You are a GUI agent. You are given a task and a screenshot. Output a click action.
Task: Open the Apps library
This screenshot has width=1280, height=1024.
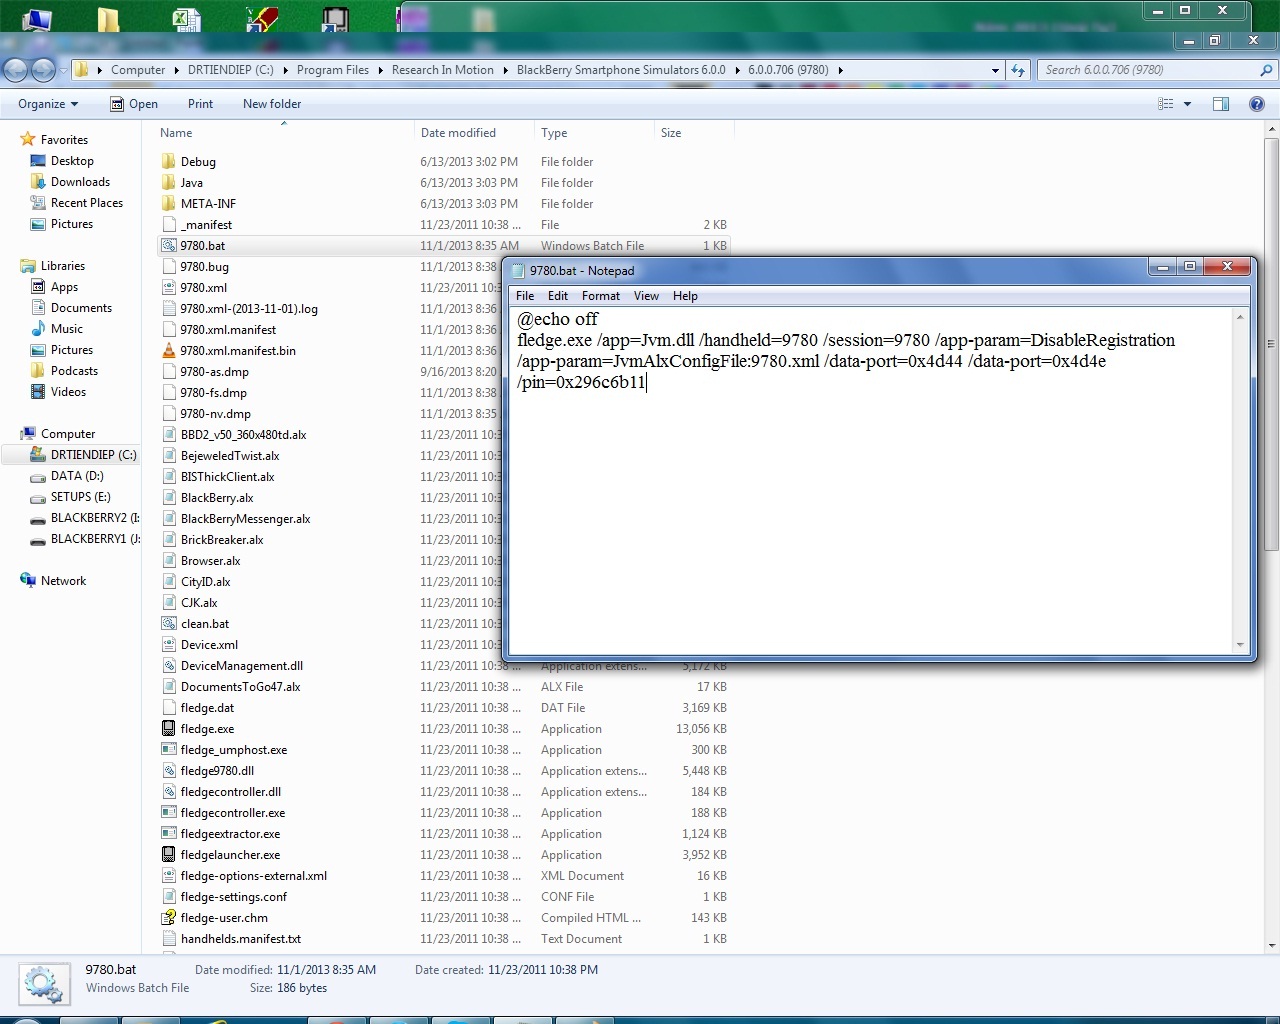tap(64, 287)
